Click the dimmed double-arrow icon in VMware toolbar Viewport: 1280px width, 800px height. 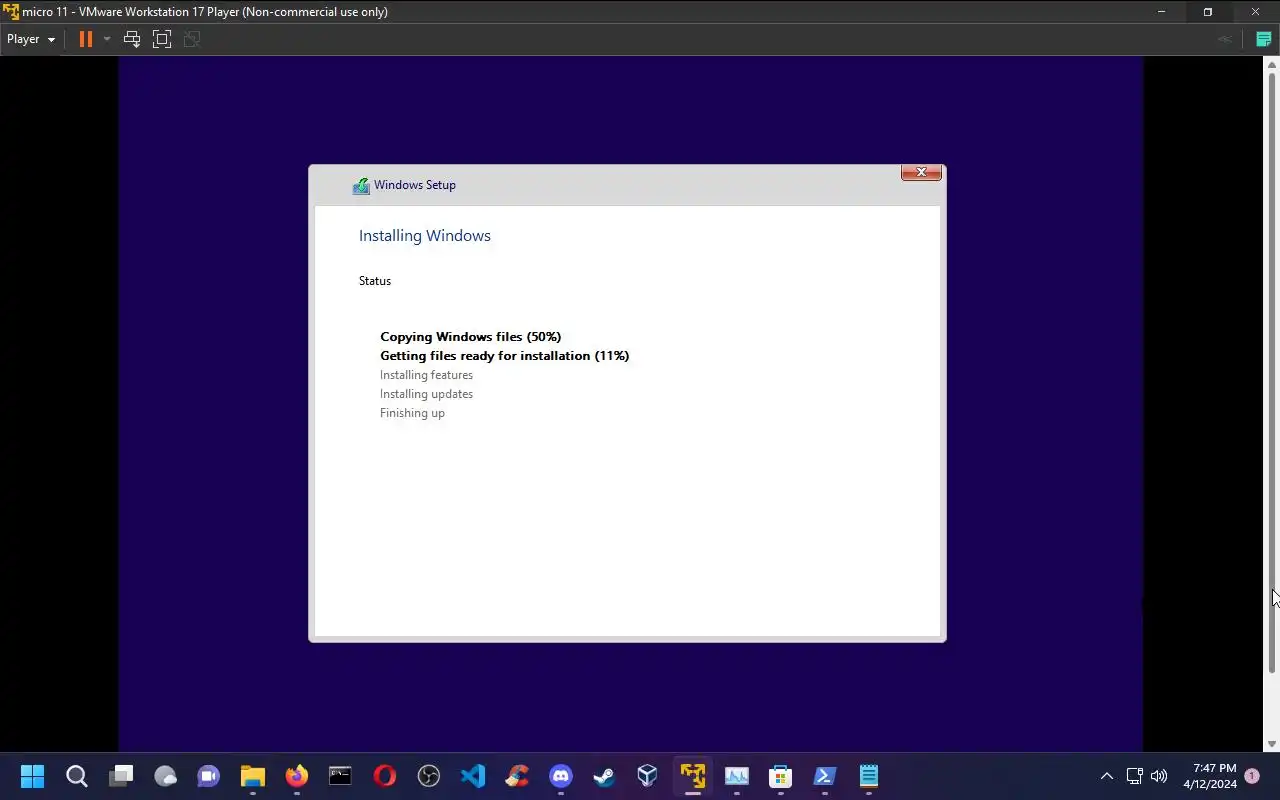click(1224, 39)
